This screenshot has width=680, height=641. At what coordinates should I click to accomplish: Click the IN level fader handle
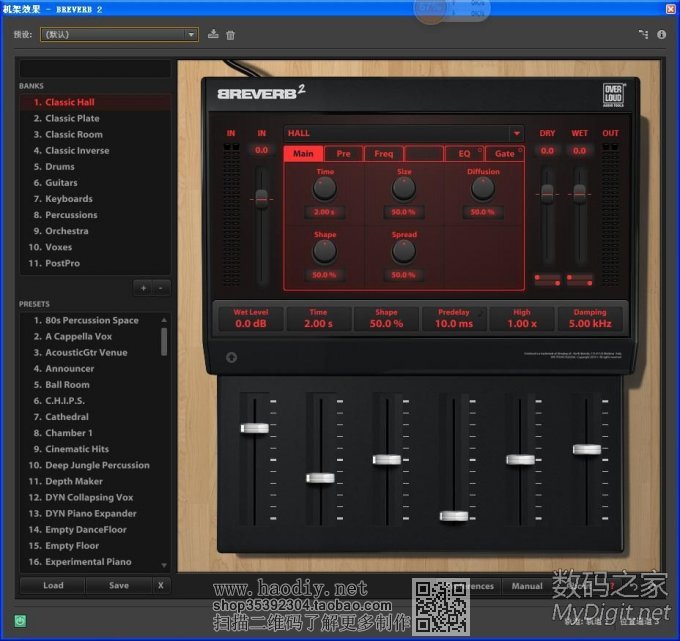pyautogui.click(x=262, y=198)
